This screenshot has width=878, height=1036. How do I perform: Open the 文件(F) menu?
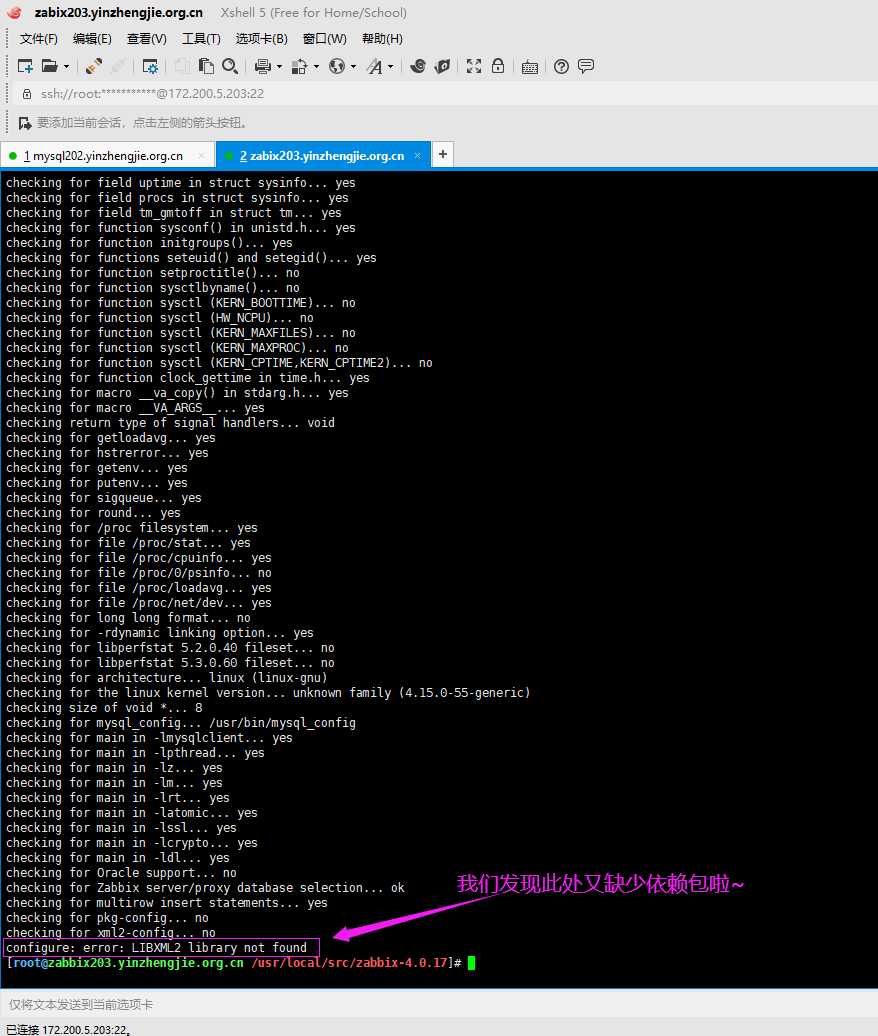(x=38, y=39)
